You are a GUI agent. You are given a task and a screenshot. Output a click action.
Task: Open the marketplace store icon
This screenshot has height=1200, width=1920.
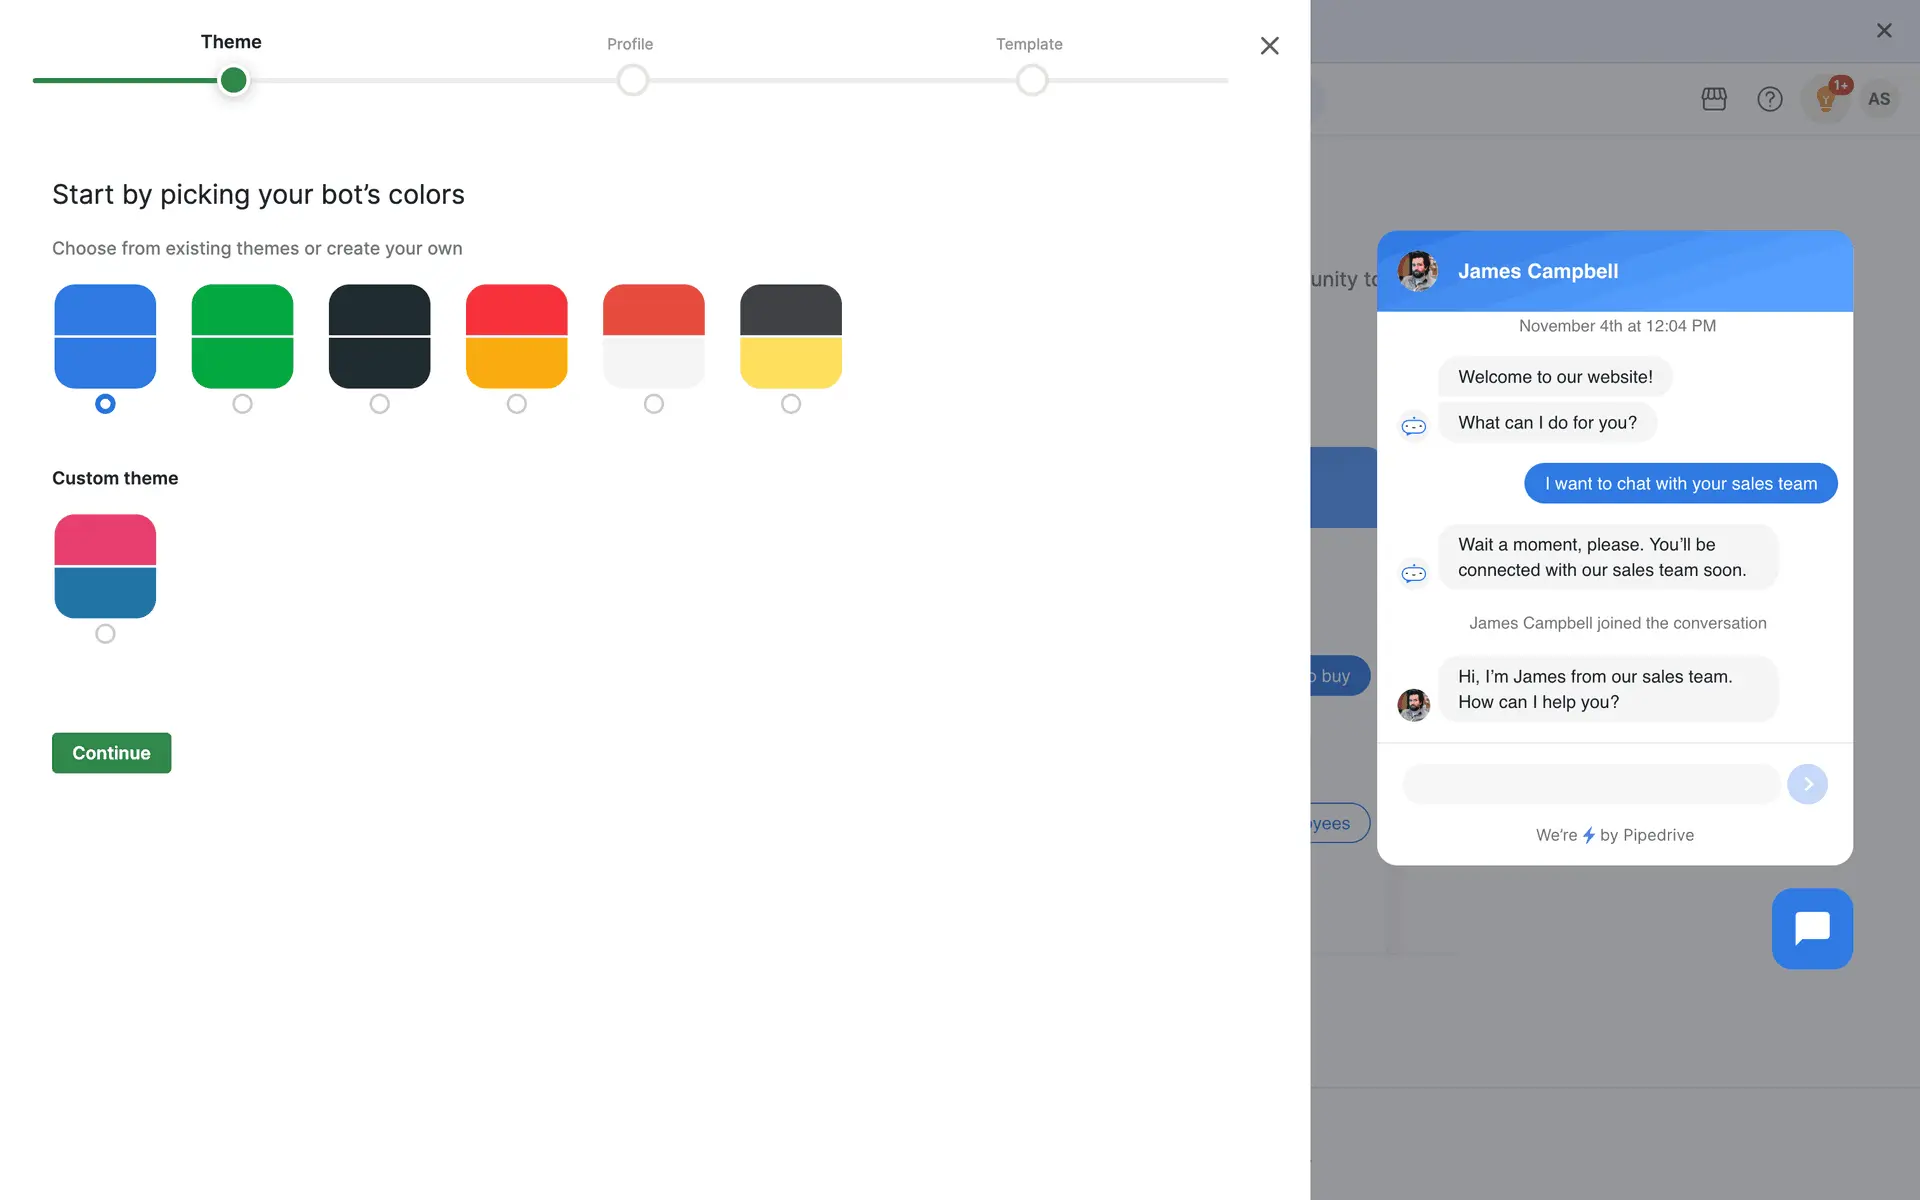(x=1714, y=99)
